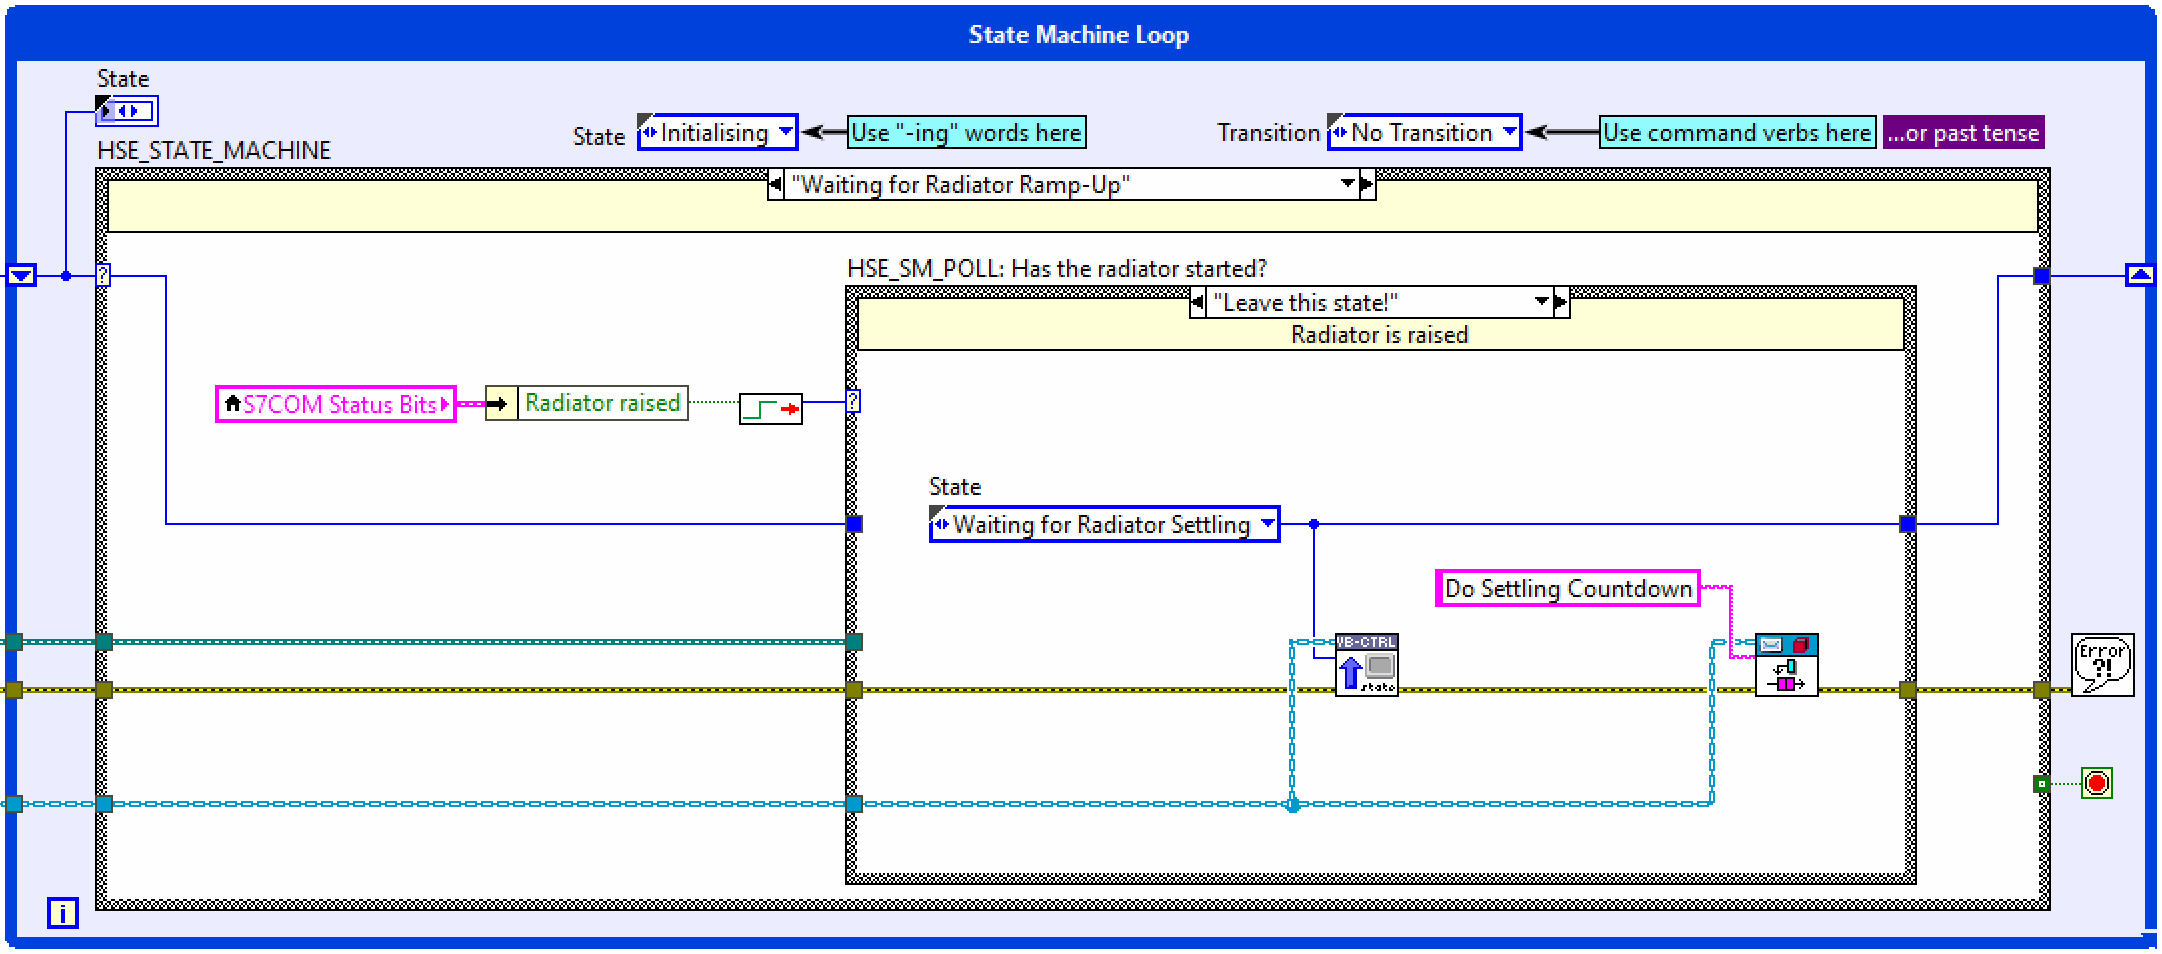Click the right shift register of the loop

(x=2140, y=274)
